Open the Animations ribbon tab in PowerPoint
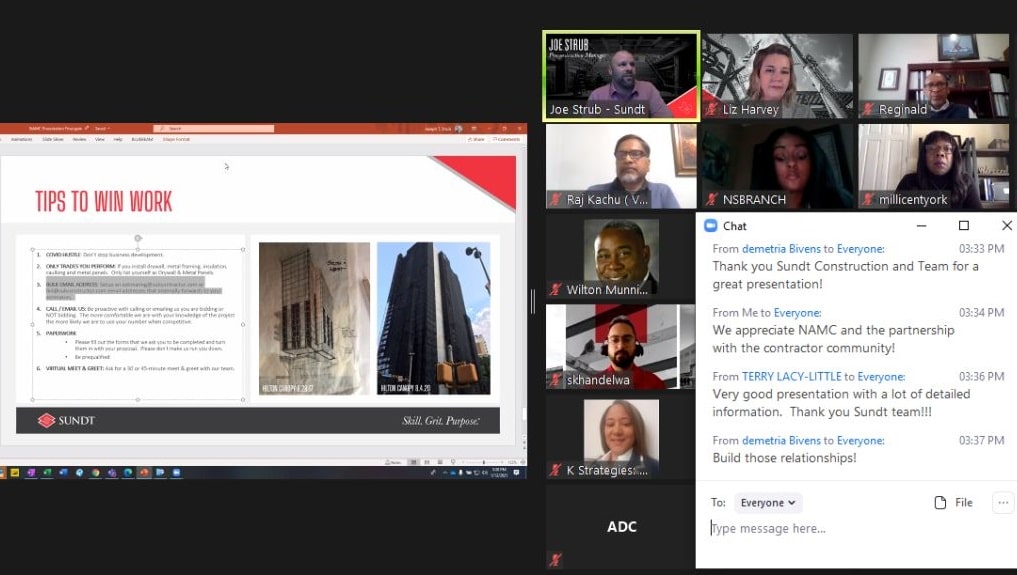Image resolution: width=1017 pixels, height=575 pixels. pos(21,139)
